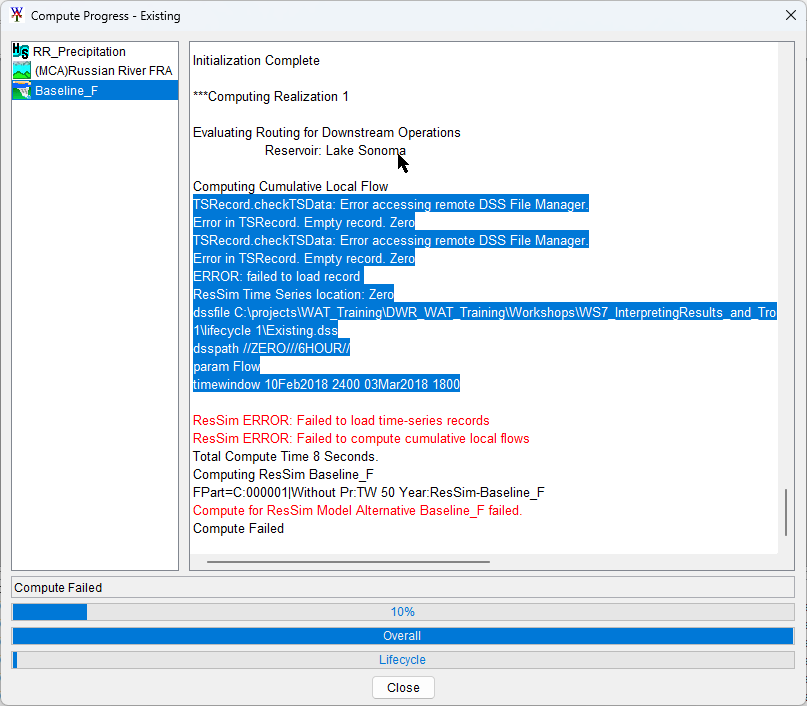Click the Lifecycle progress bar
This screenshot has width=807, height=706.
(x=402, y=660)
